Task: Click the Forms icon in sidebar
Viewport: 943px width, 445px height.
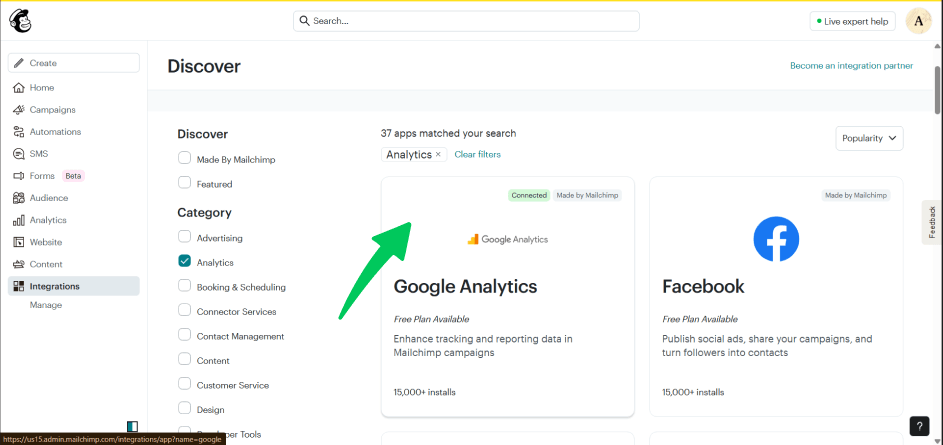Action: click(x=19, y=176)
